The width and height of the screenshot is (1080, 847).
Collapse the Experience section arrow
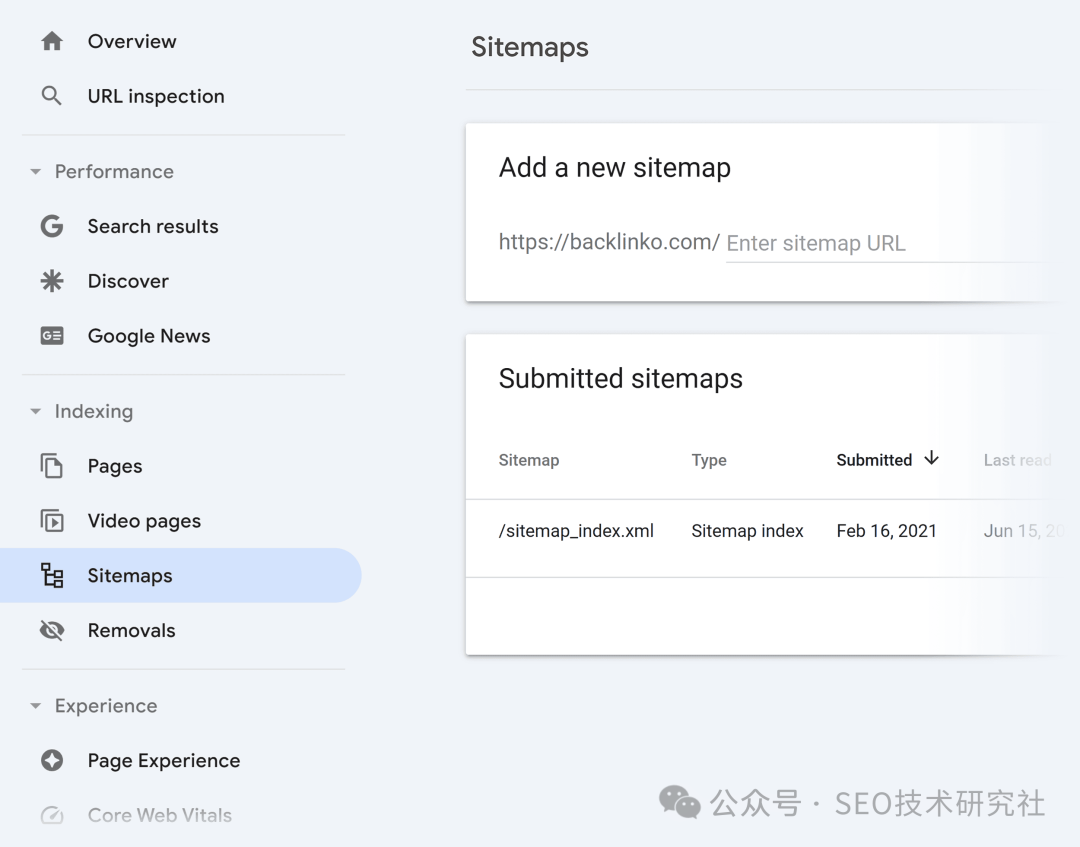36,706
